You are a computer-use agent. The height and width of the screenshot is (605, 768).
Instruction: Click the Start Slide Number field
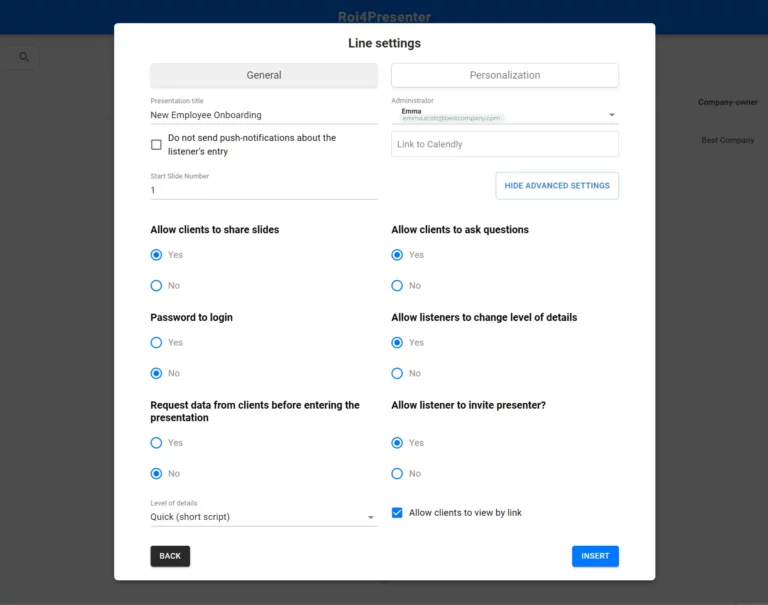pyautogui.click(x=264, y=191)
